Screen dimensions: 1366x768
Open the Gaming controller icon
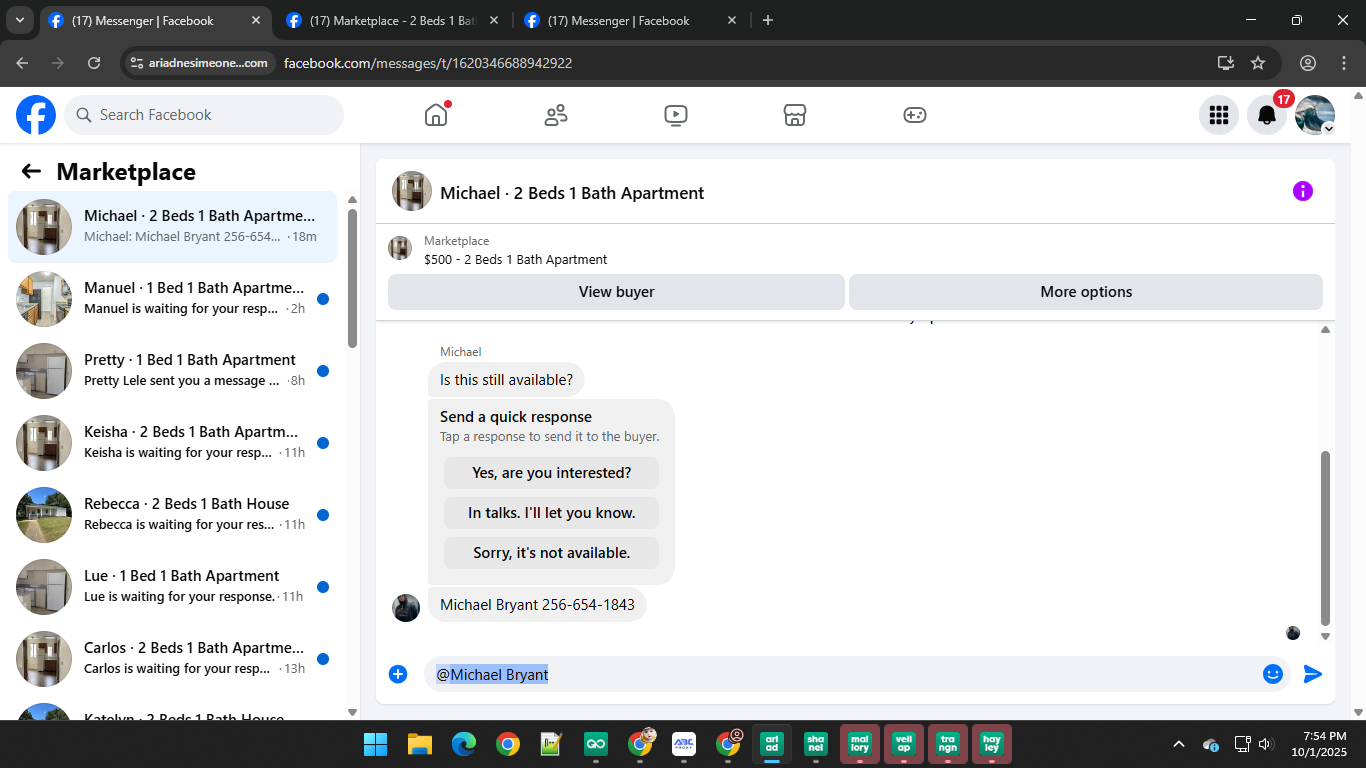[915, 115]
